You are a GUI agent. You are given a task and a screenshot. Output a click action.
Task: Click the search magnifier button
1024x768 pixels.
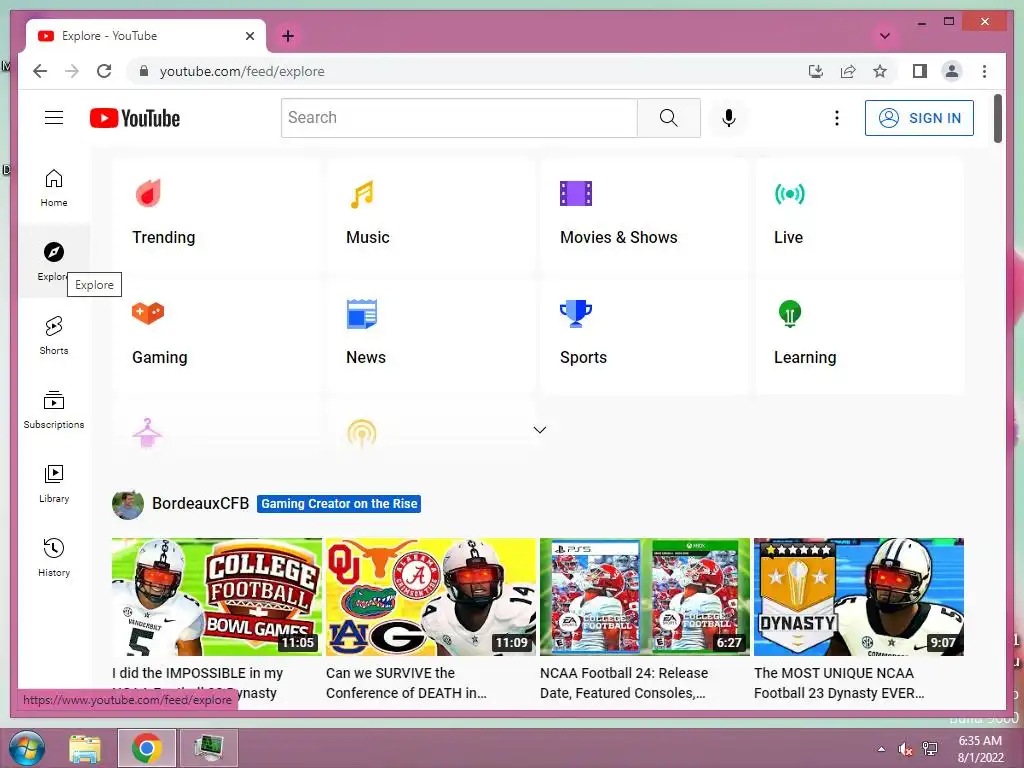pos(668,118)
